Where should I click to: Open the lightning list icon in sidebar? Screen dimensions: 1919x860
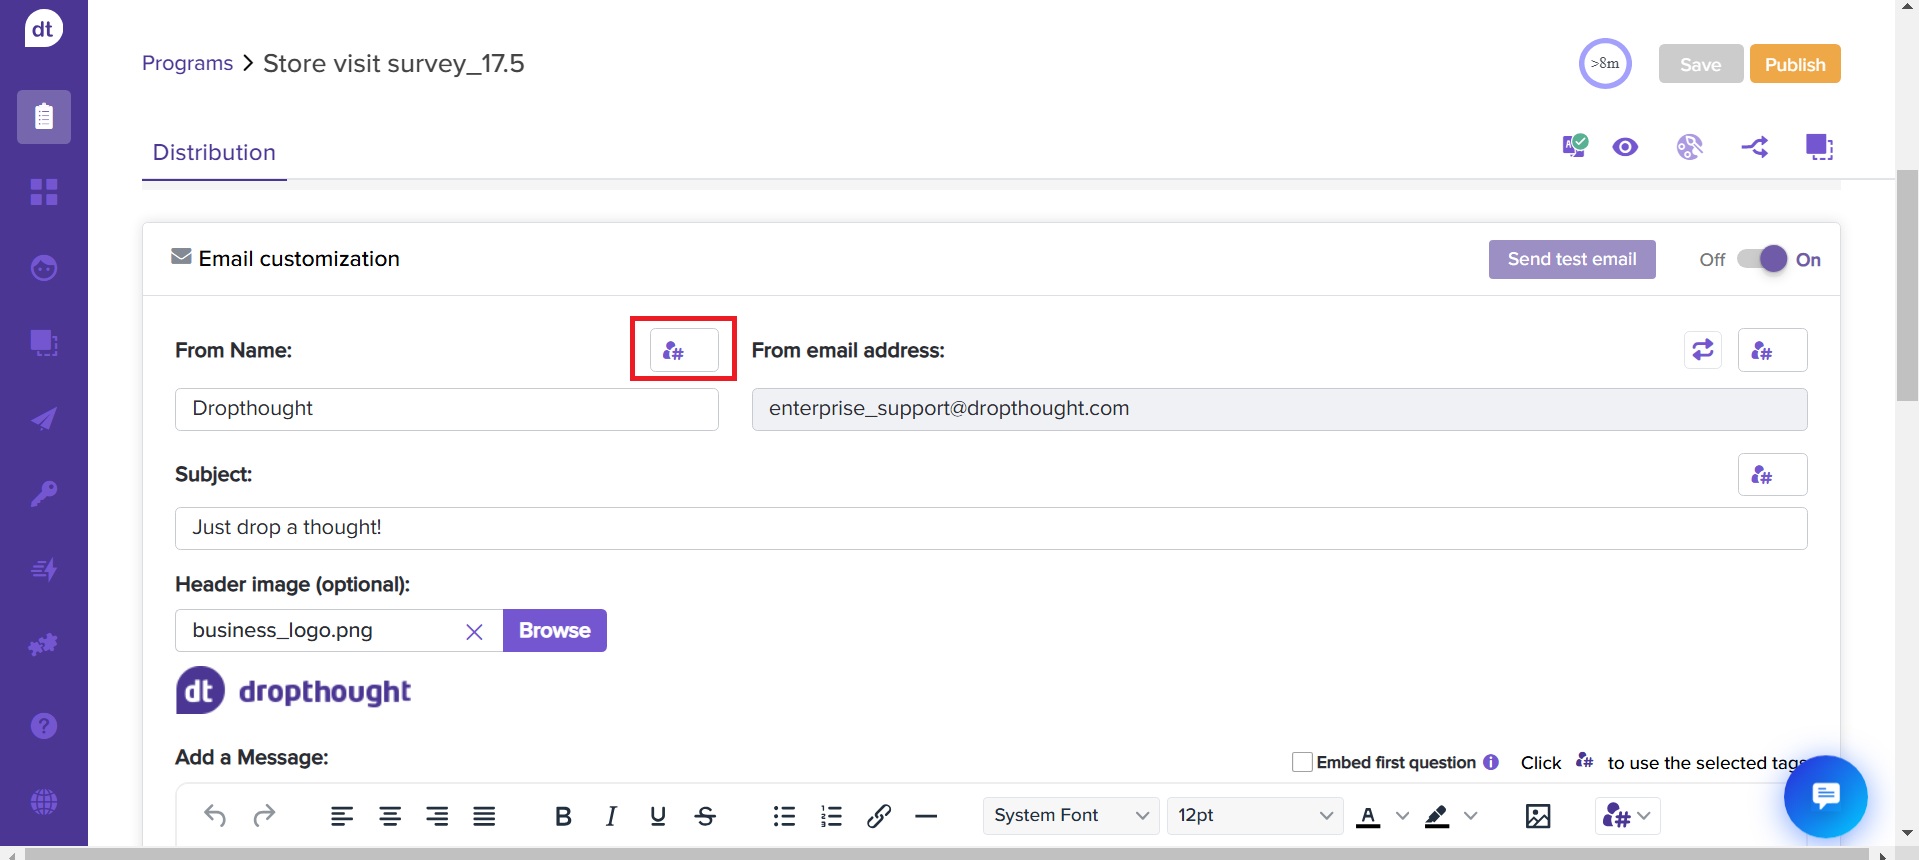(x=44, y=570)
